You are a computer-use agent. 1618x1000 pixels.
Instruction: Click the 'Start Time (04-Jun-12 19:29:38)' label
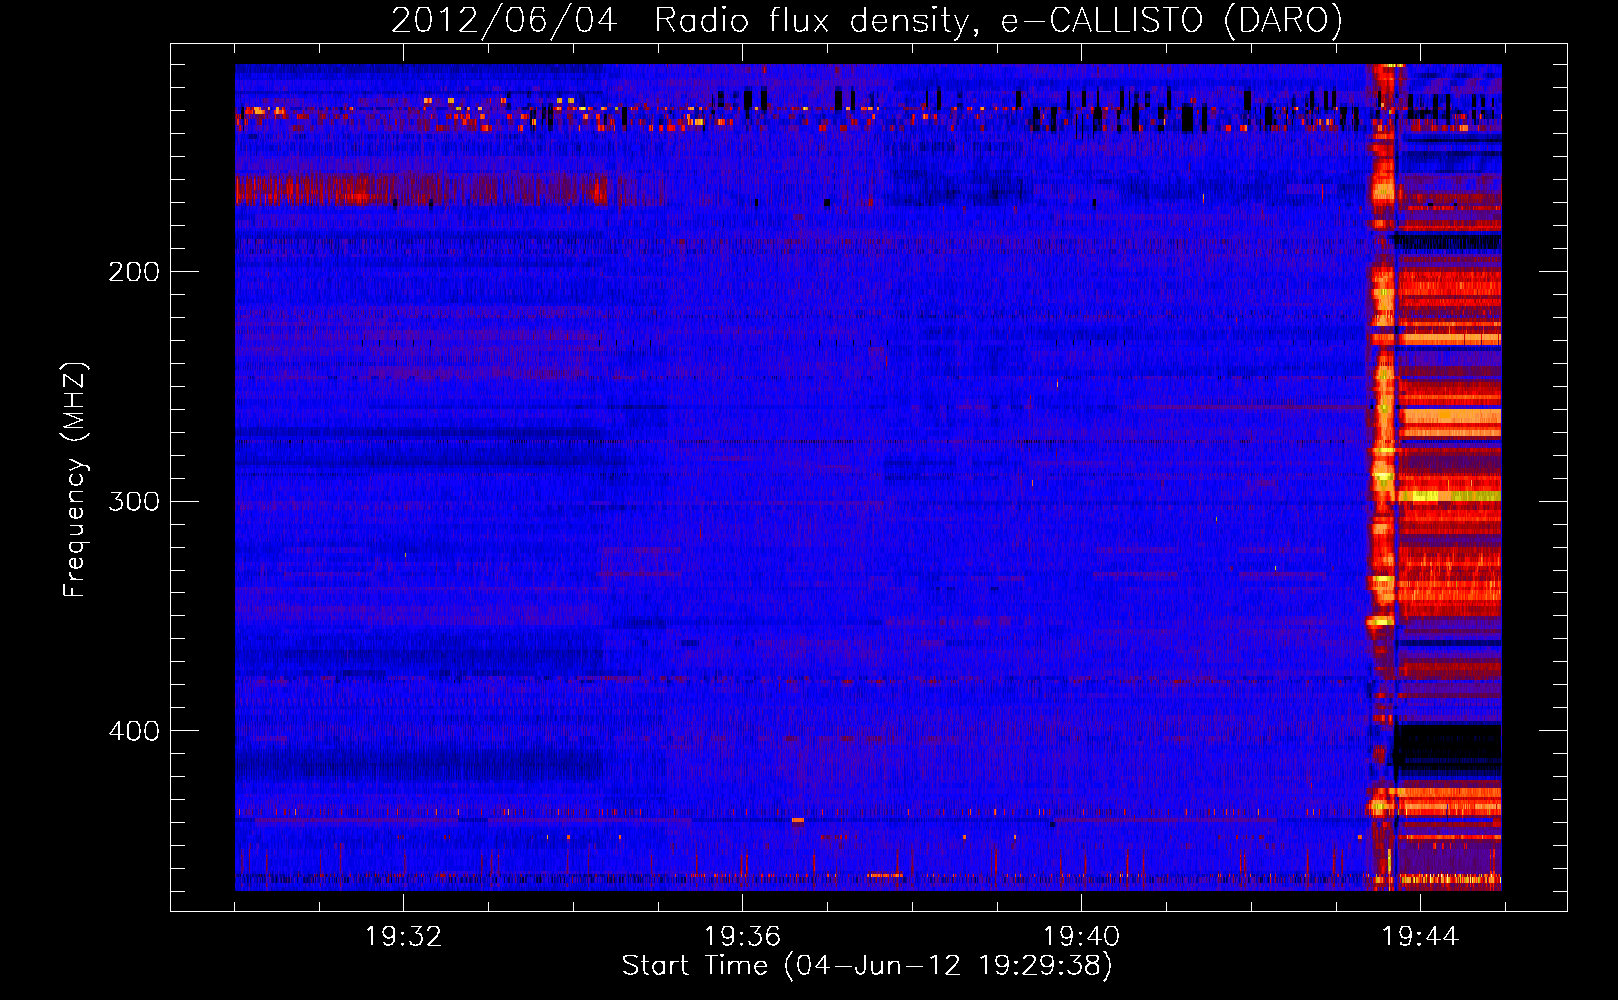click(867, 966)
